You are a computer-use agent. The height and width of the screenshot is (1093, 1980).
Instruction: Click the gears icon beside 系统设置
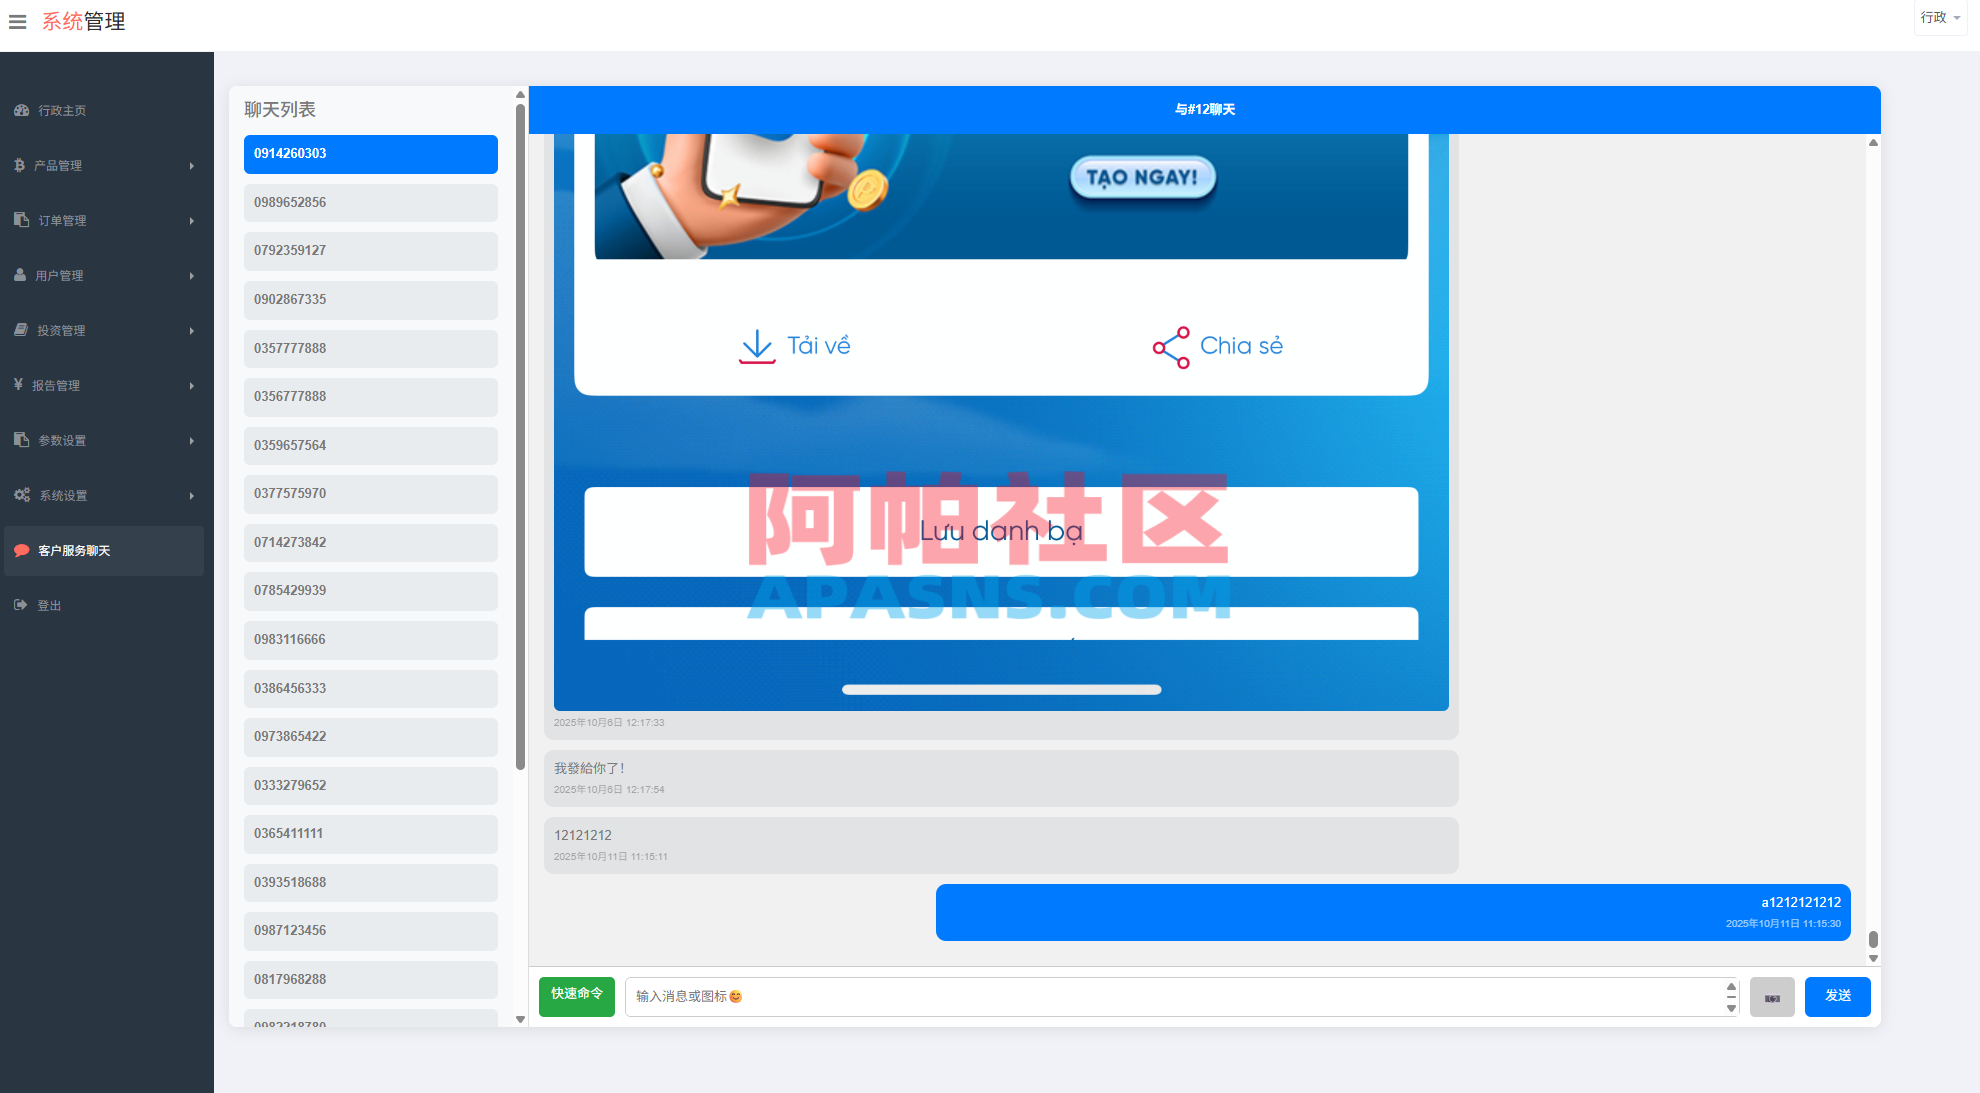20,495
